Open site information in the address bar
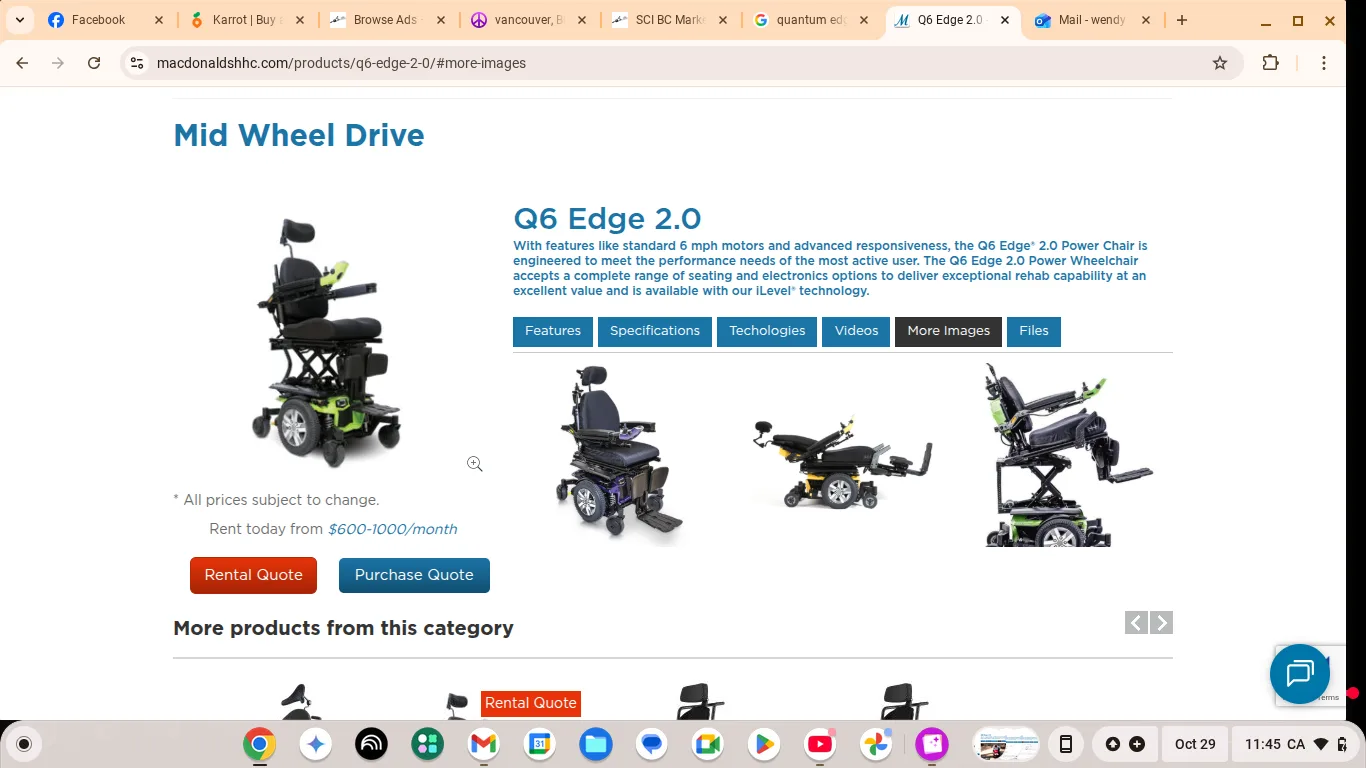 click(135, 62)
